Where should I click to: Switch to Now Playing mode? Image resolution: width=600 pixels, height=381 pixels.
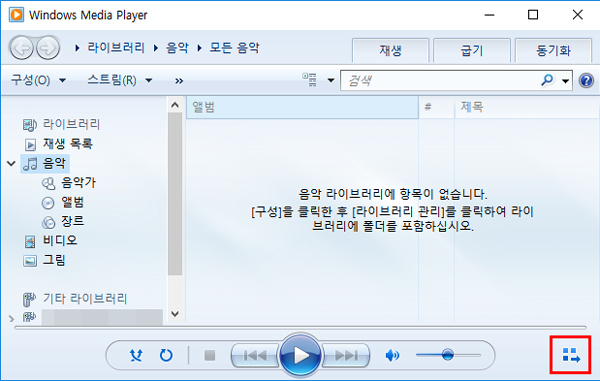click(x=571, y=355)
